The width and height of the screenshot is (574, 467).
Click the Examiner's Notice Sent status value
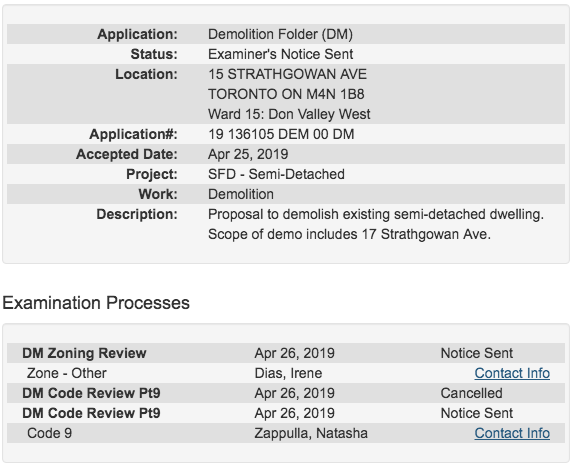point(280,54)
